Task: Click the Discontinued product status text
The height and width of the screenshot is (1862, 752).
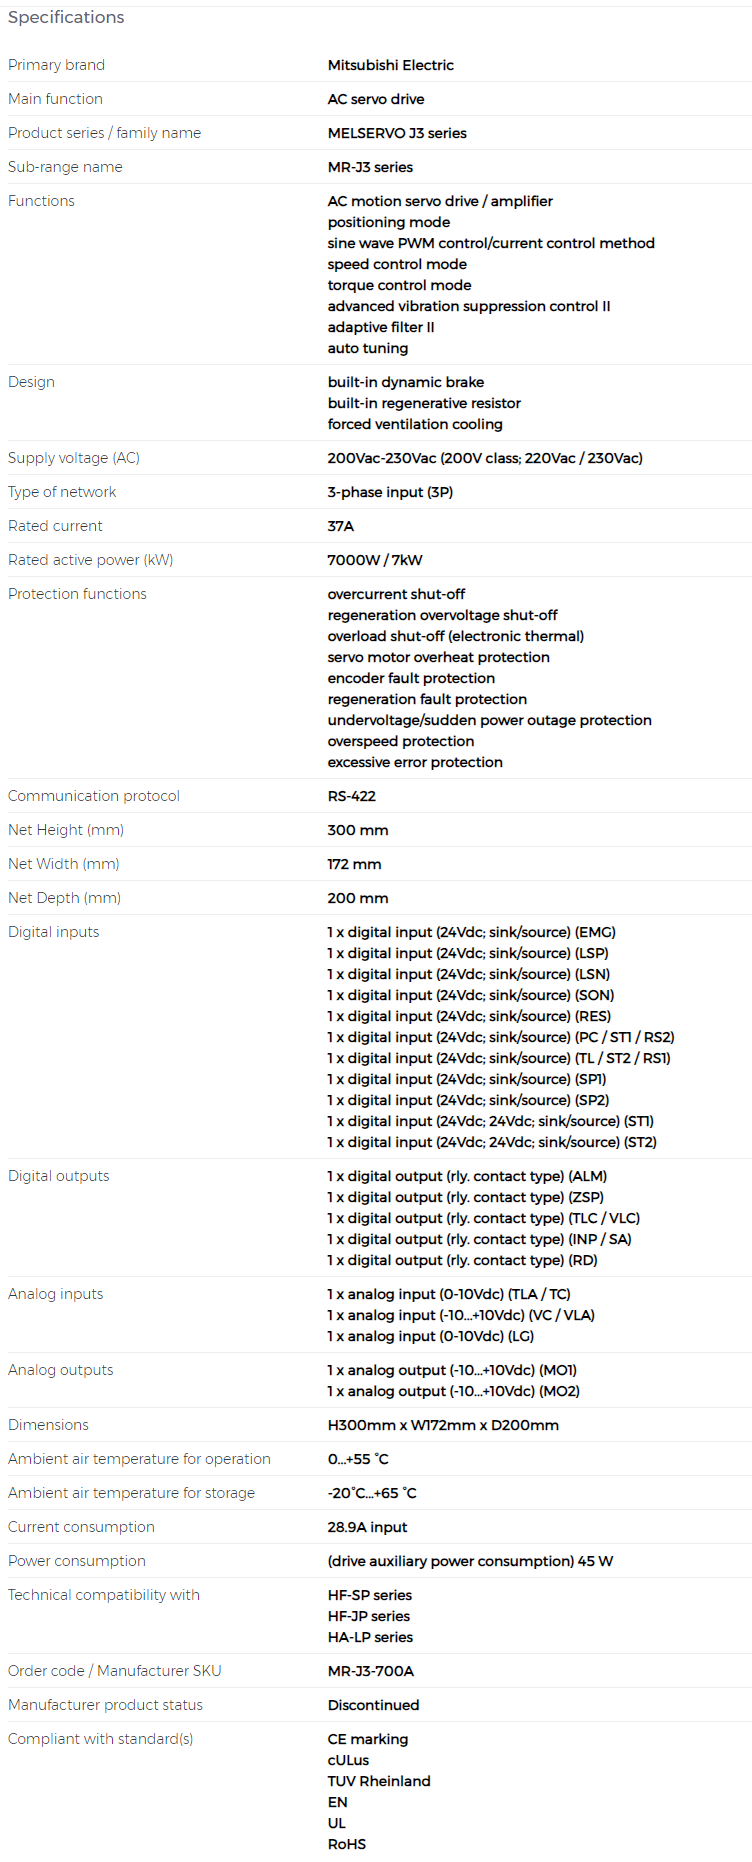Action: (x=373, y=1705)
